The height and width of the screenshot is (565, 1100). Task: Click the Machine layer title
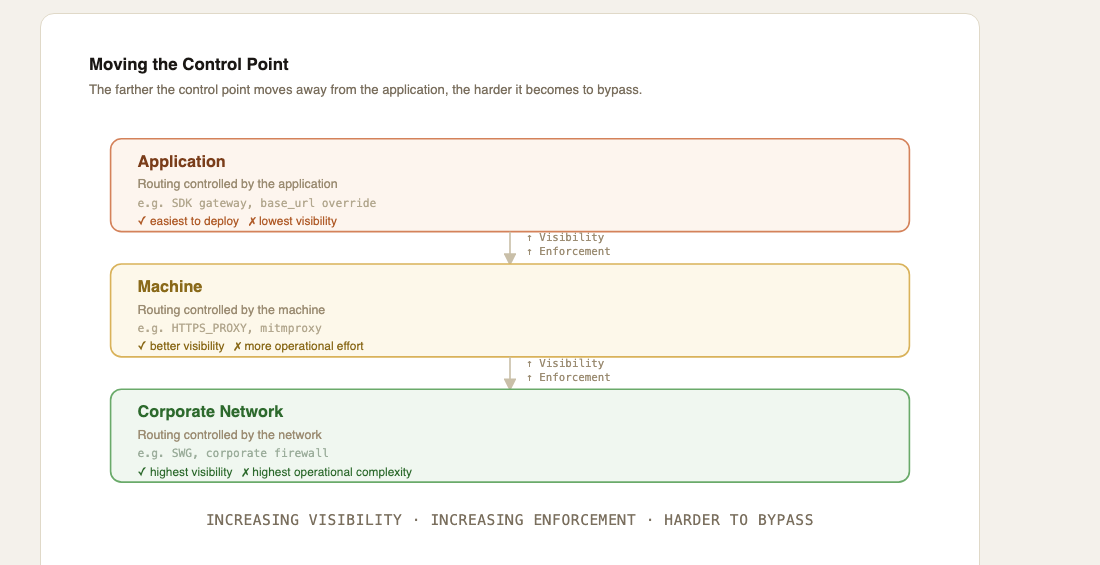point(170,286)
